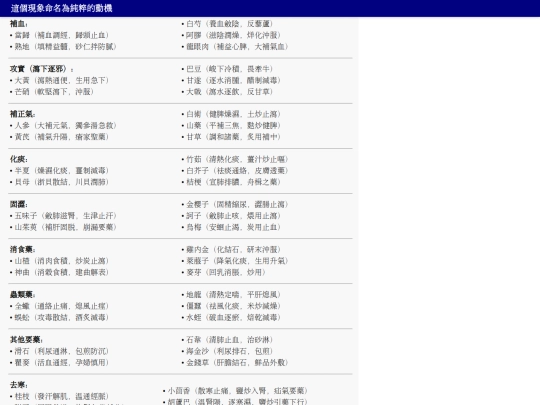Viewport: 540px width, 405px height.
Task: Select the 蟲類藥 section heading
Action: click(22, 294)
